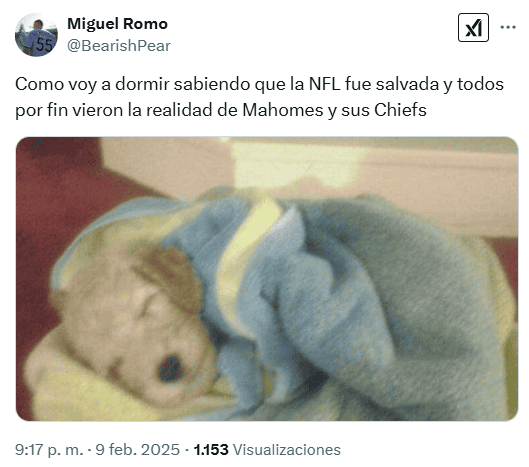Open the 9:17 p. m. timestamp link

tap(49, 450)
